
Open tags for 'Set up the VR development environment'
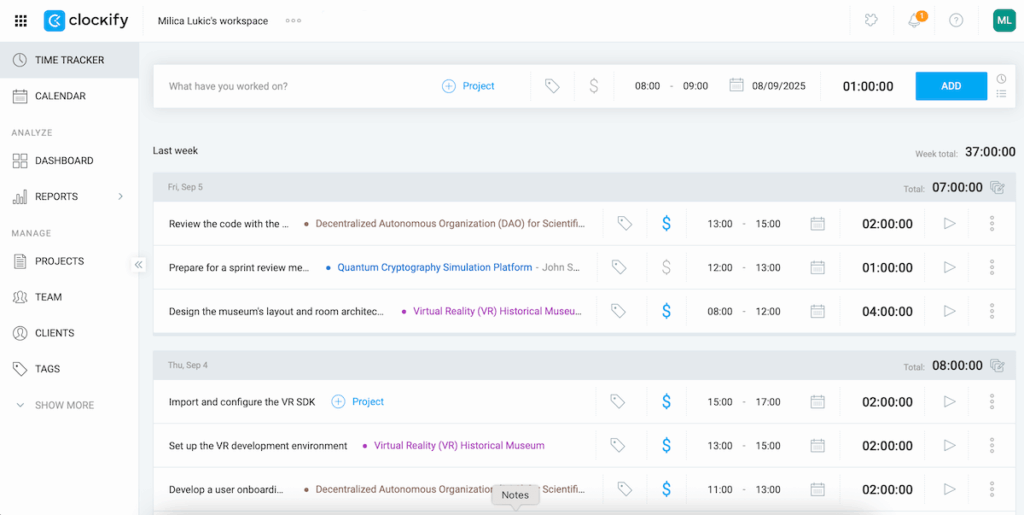tap(618, 446)
